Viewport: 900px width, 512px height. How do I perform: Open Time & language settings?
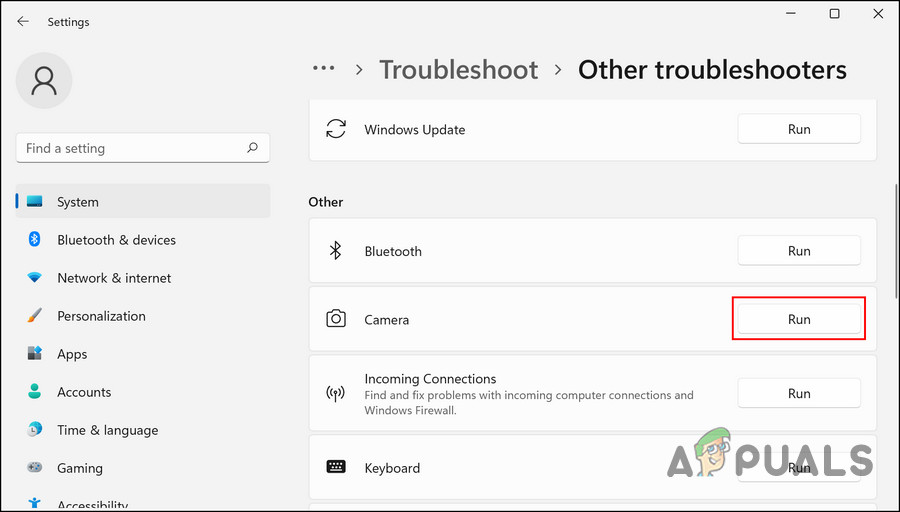pos(107,430)
